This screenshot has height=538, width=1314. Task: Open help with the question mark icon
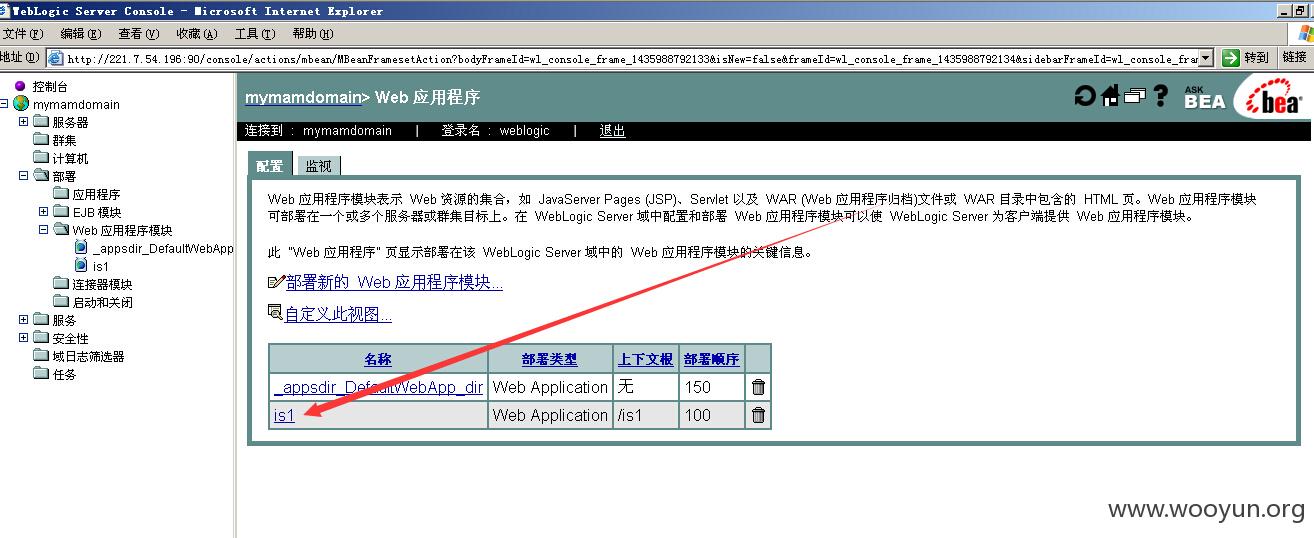pyautogui.click(x=1160, y=96)
